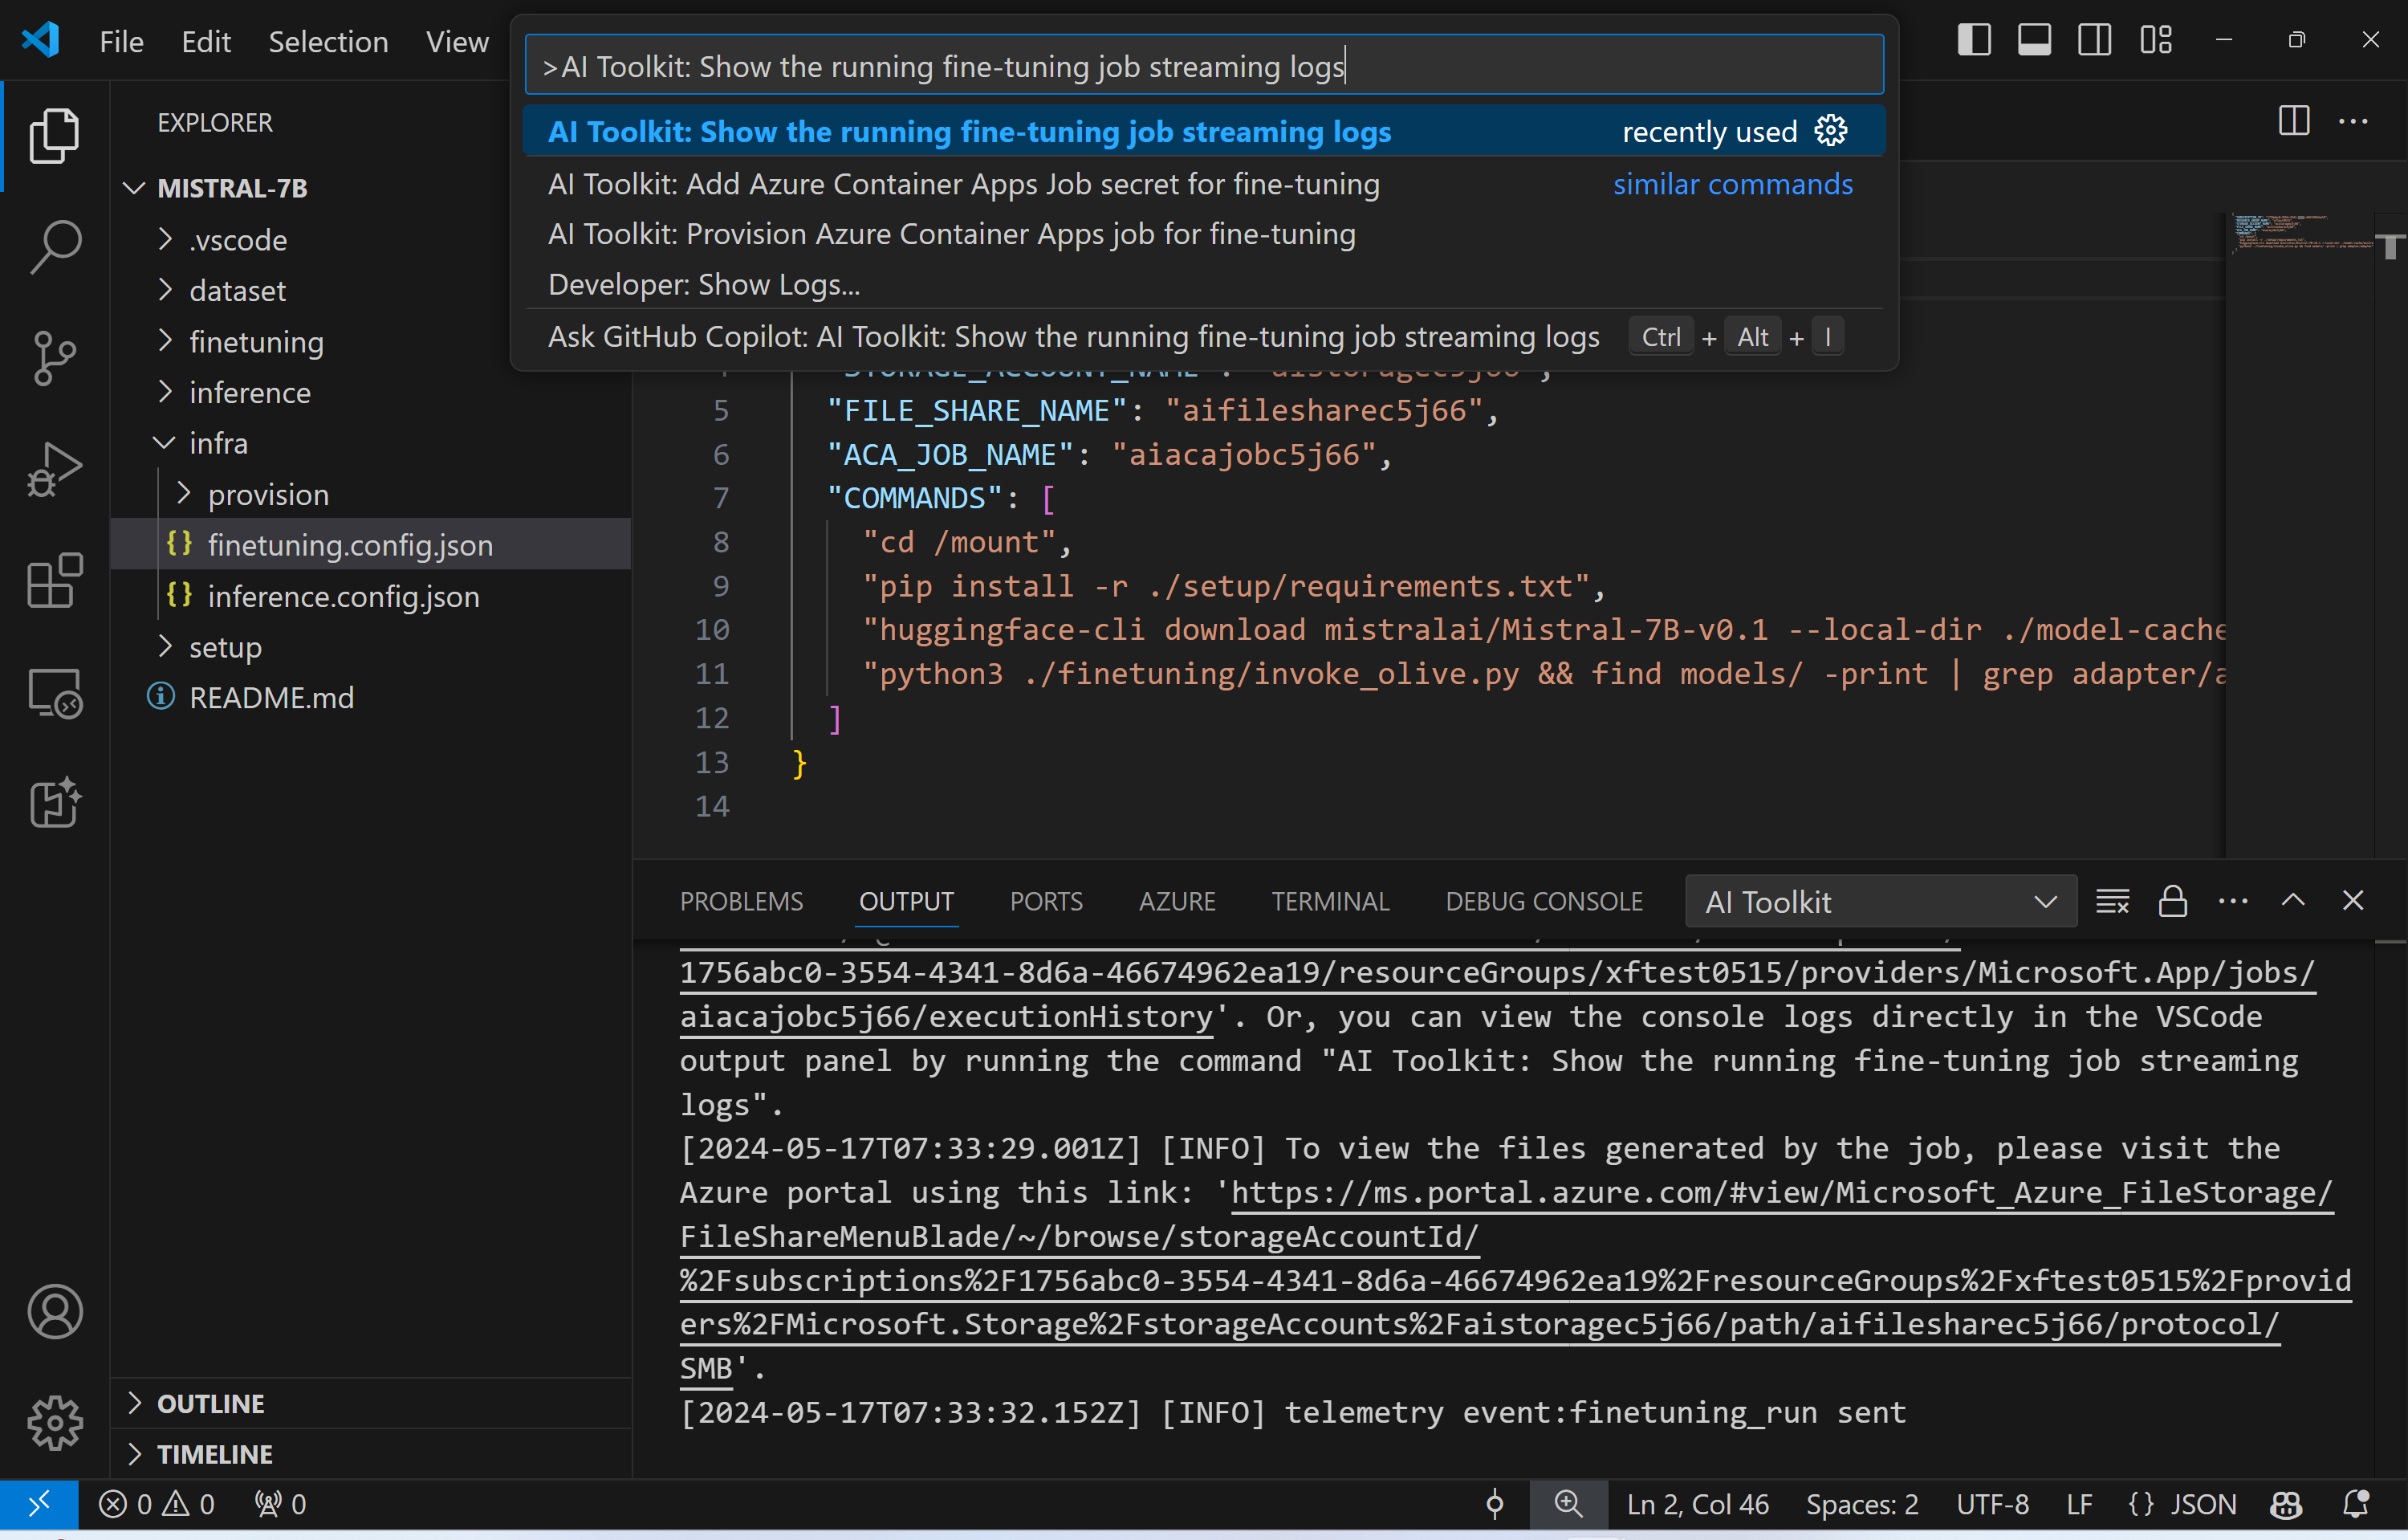This screenshot has width=2408, height=1540.
Task: Open the Search view in activity bar
Action: [x=54, y=246]
